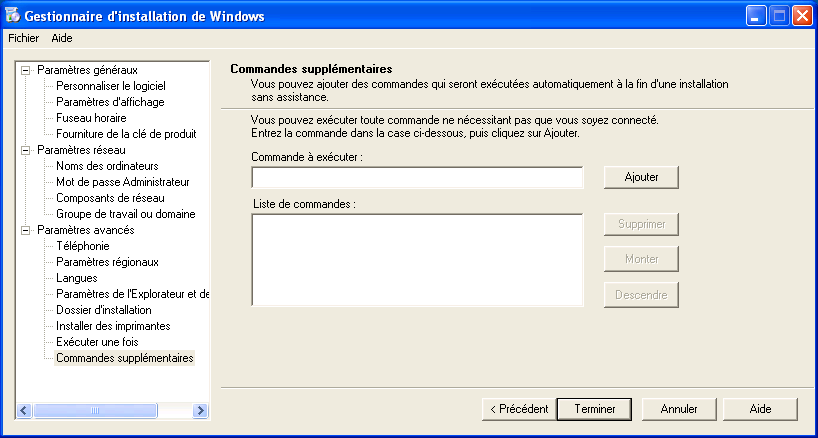Go back with the Précédent button
Image resolution: width=818 pixels, height=438 pixels.
coord(519,409)
